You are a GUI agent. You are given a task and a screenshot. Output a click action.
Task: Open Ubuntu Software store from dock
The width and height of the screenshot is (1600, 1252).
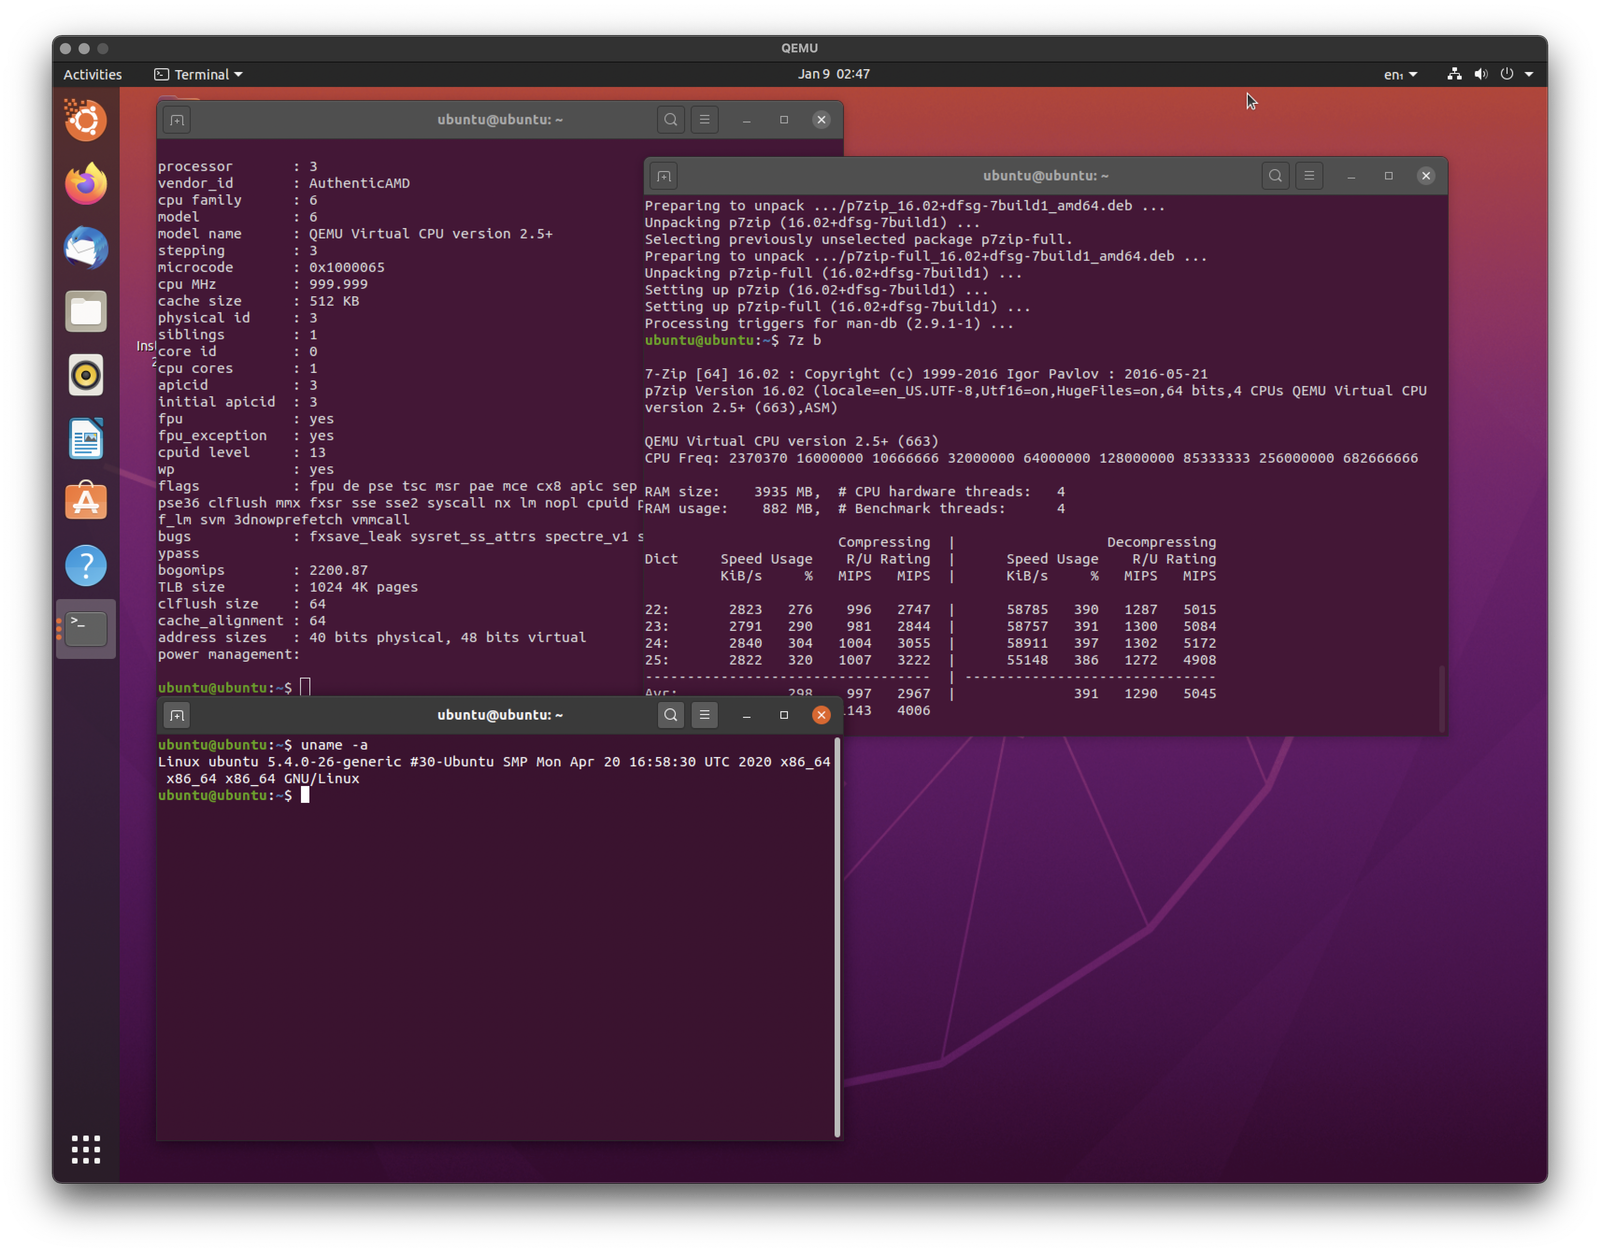[x=86, y=502]
